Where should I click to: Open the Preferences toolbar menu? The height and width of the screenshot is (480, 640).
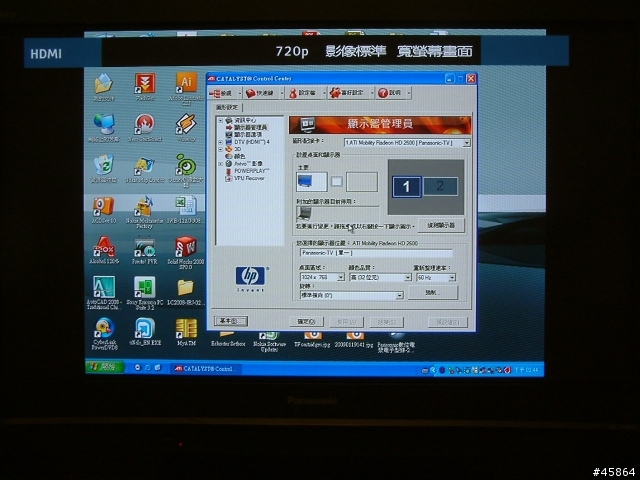(351, 93)
